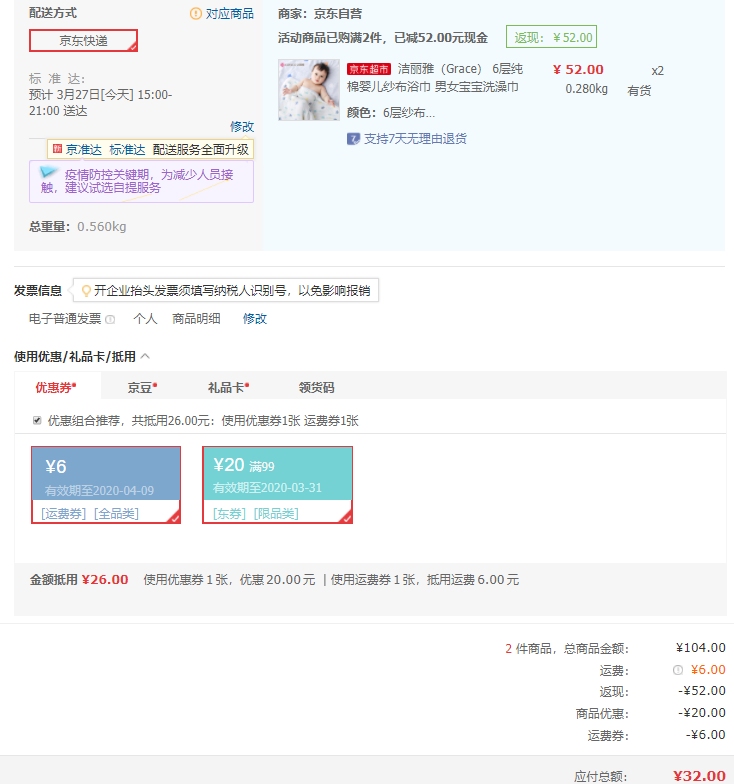734x784 pixels.
Task: Click the red 京准达 badge icon
Action: 57,149
